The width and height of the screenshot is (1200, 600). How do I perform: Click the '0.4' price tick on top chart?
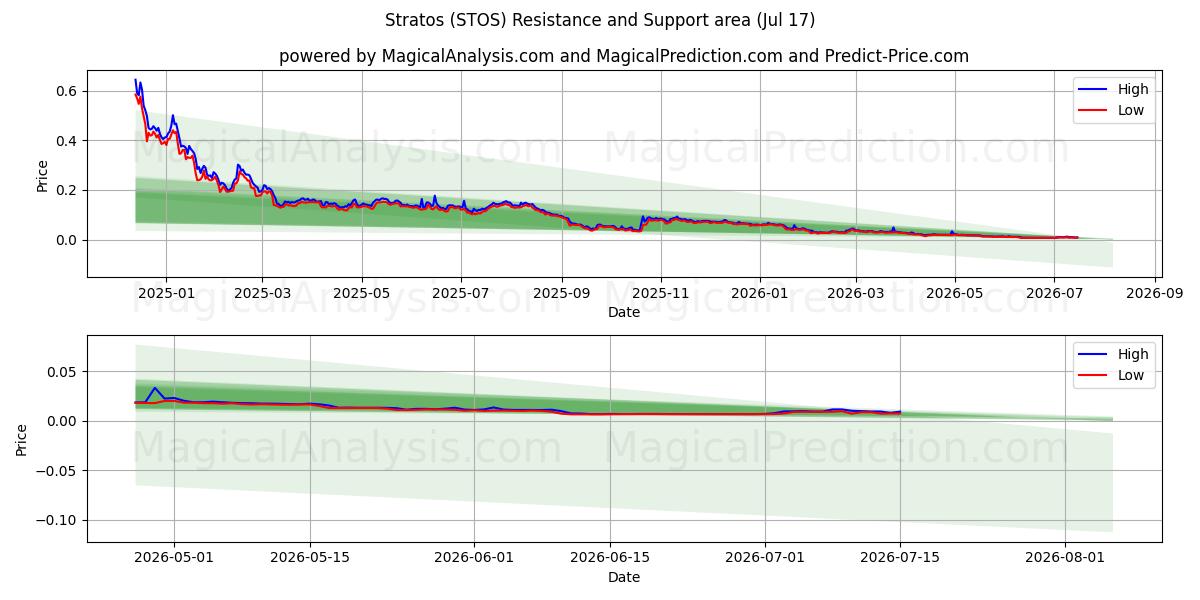tap(67, 141)
